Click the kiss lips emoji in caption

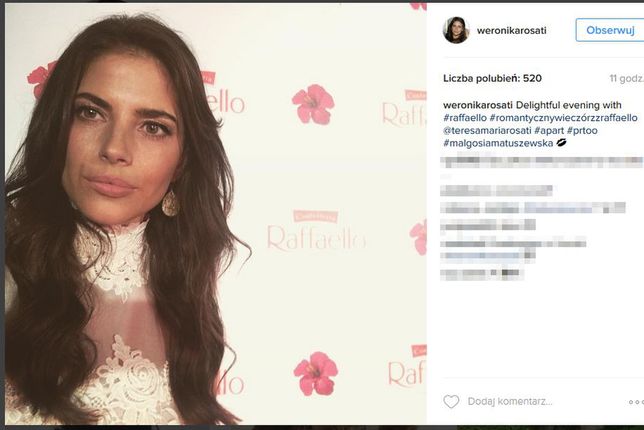click(x=561, y=143)
